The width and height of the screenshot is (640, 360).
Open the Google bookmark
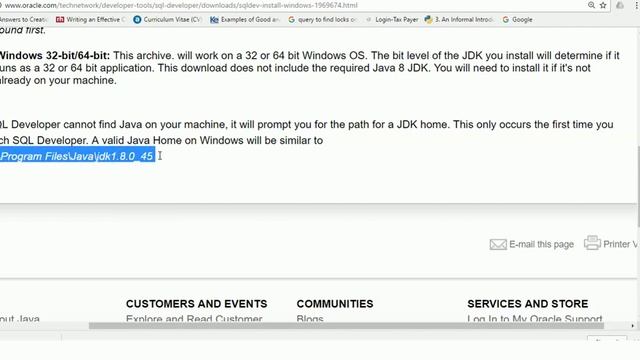(x=518, y=20)
